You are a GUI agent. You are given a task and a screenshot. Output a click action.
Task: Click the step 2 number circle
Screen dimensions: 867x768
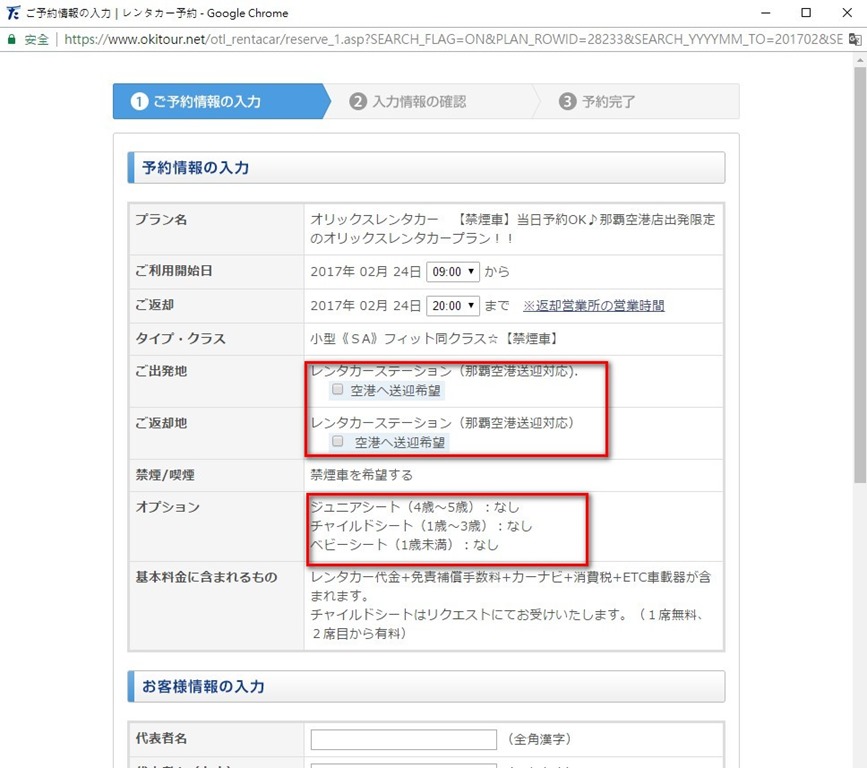coord(358,102)
